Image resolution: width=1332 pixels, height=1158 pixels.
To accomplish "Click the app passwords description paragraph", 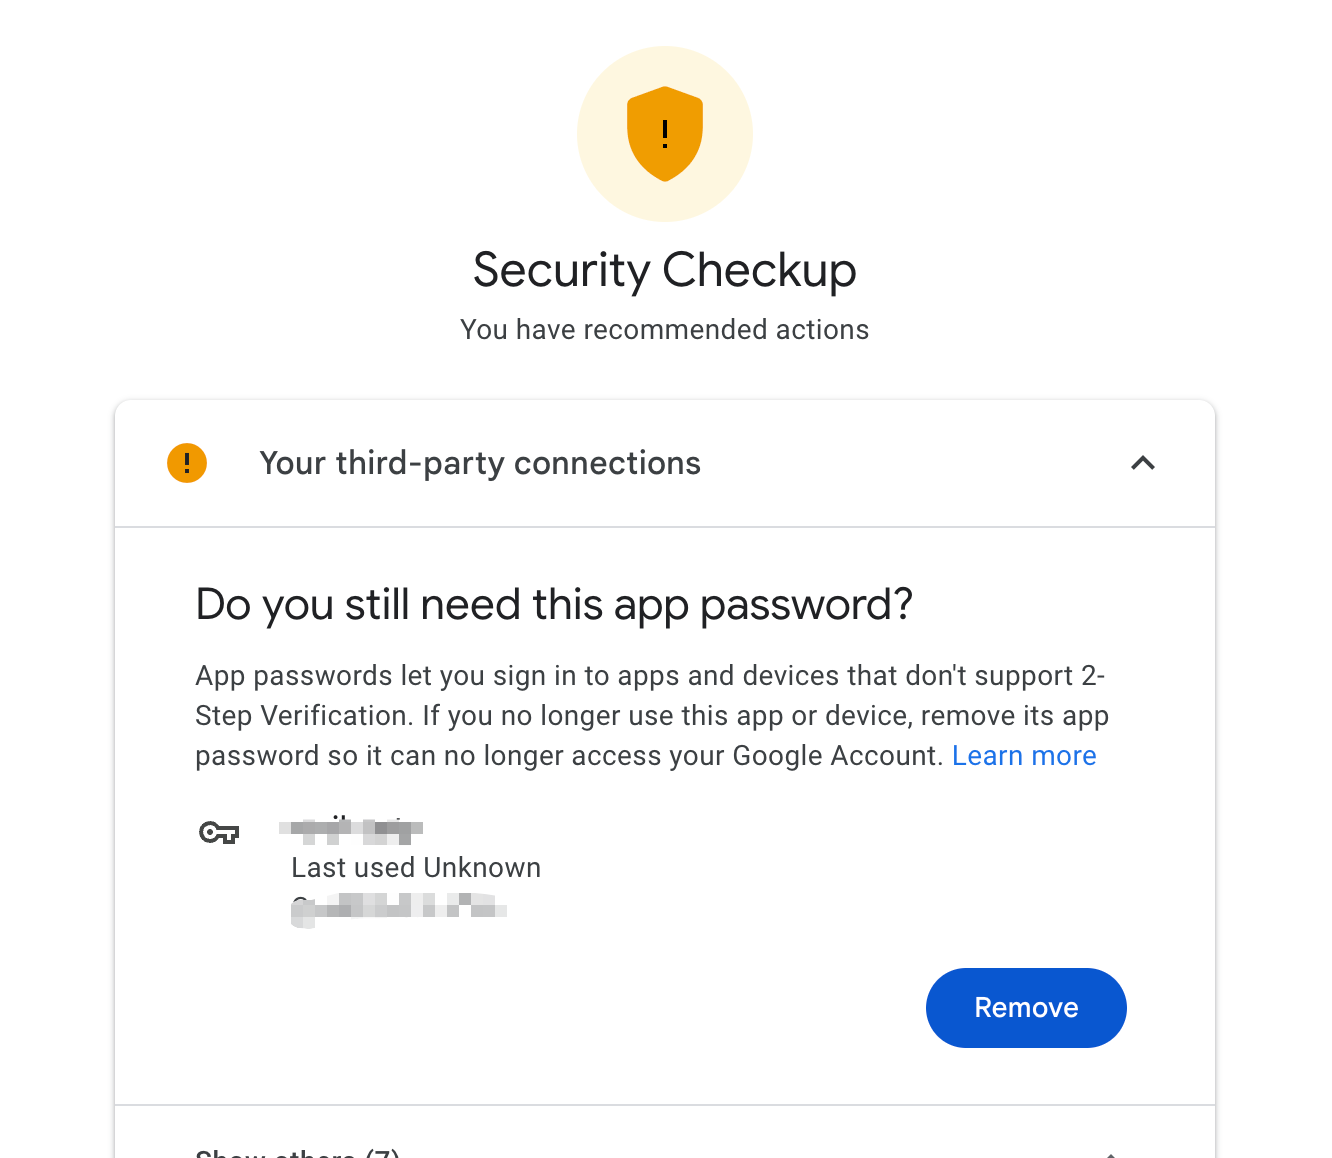I will pyautogui.click(x=650, y=716).
